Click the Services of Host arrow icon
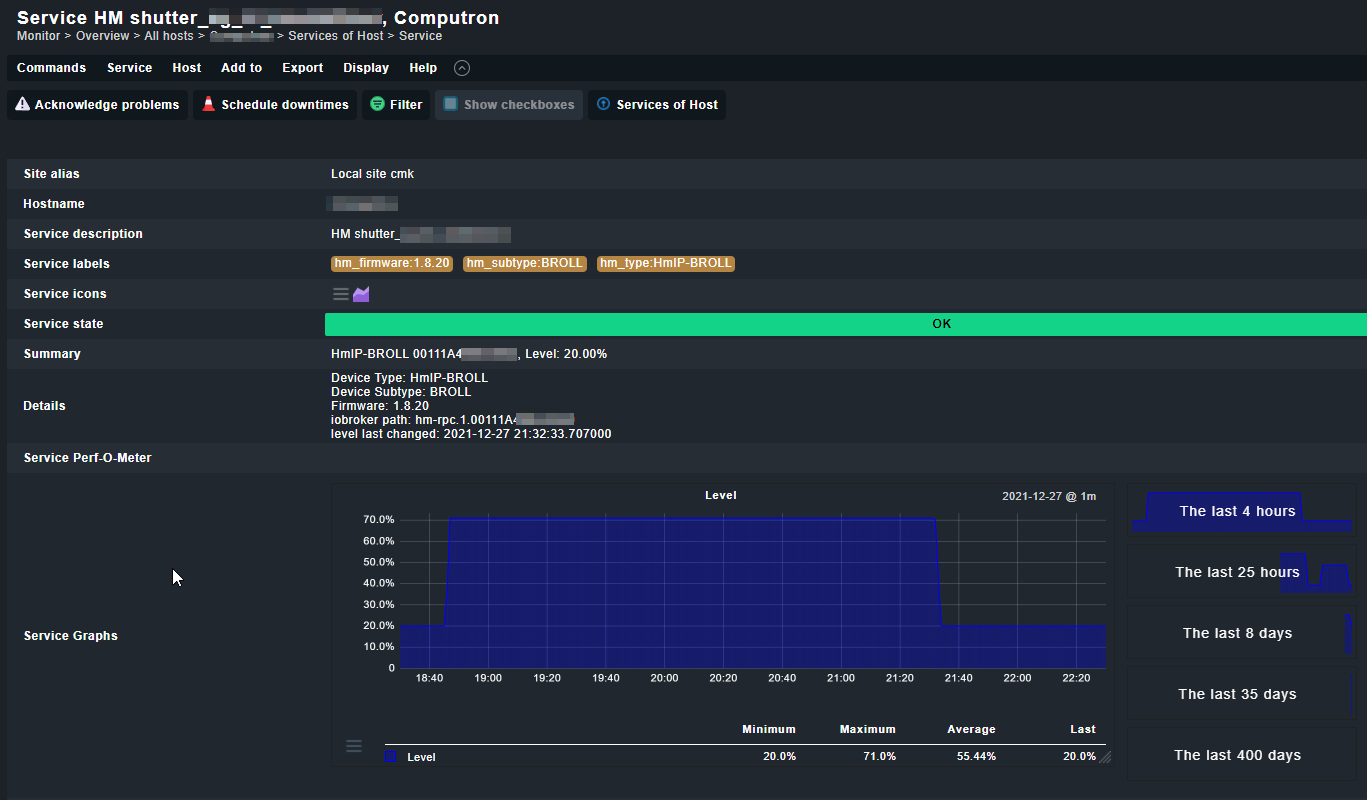1367x800 pixels. pos(603,104)
